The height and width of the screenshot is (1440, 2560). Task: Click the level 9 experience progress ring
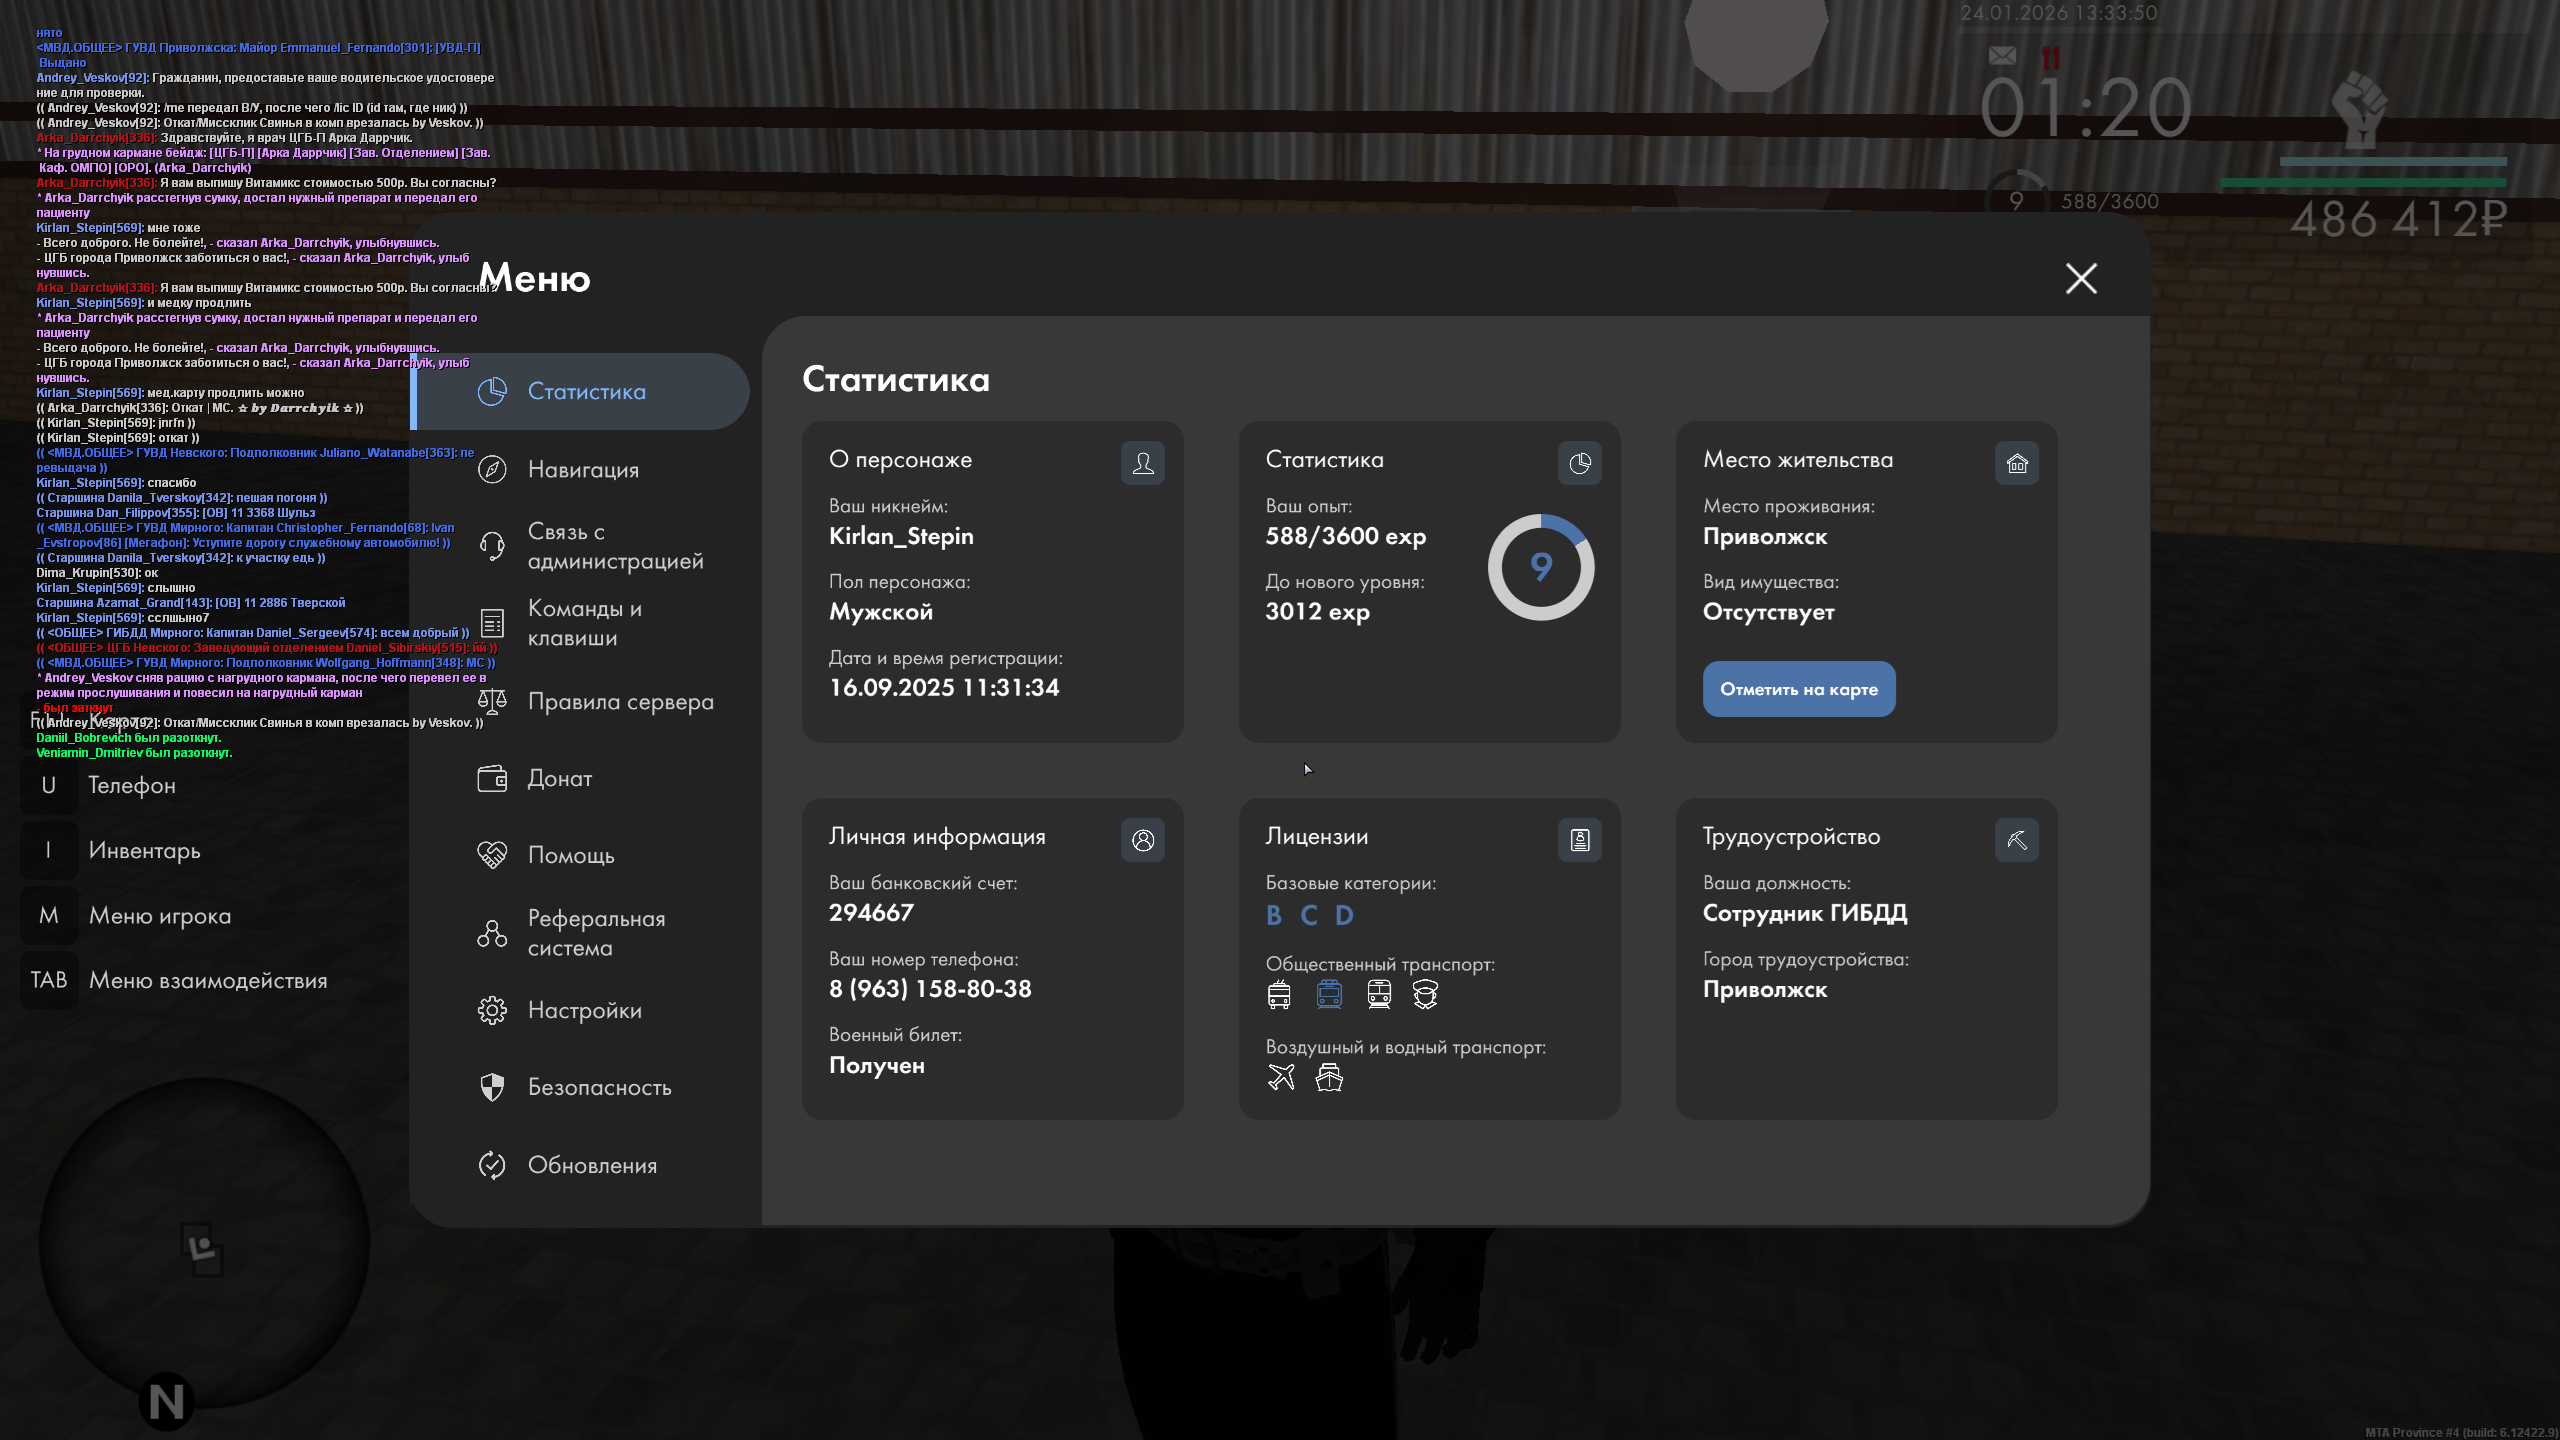pyautogui.click(x=1540, y=567)
